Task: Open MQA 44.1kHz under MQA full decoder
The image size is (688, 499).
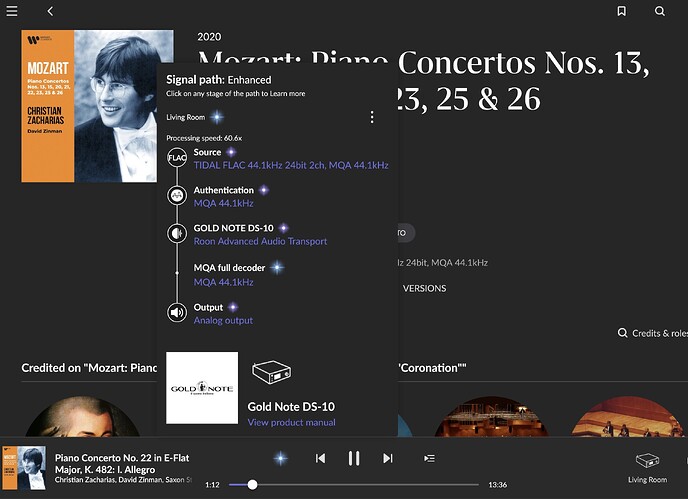Action: (x=223, y=282)
